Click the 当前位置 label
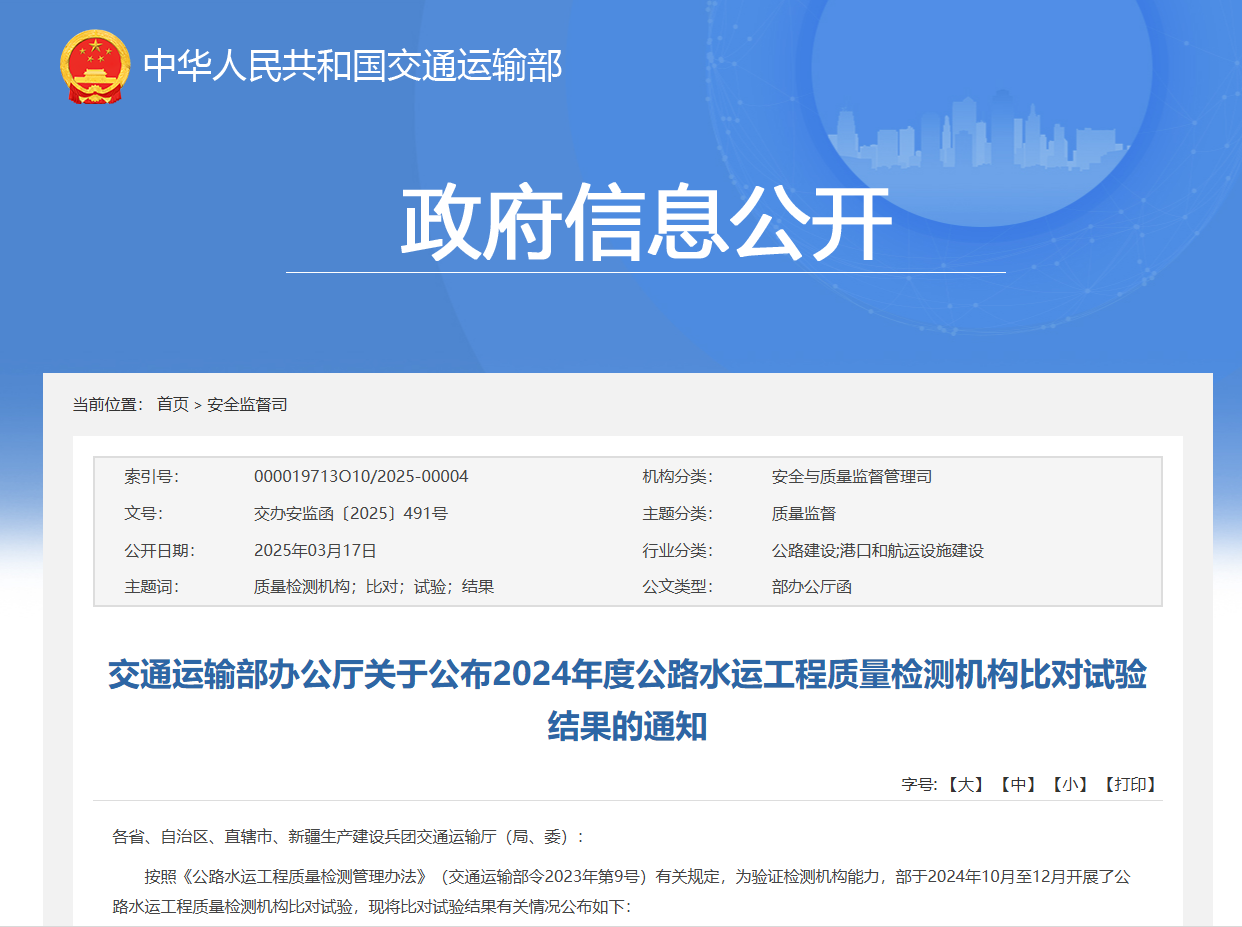 (108, 404)
